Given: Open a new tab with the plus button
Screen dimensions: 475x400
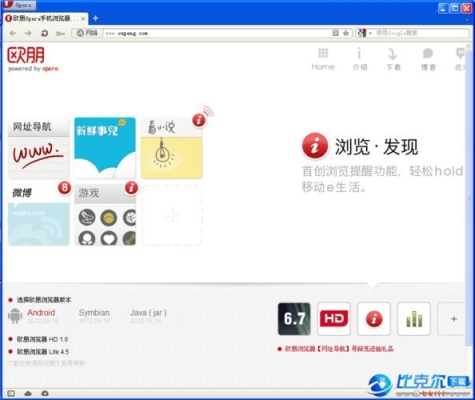Looking at the screenshot, I should [x=96, y=18].
